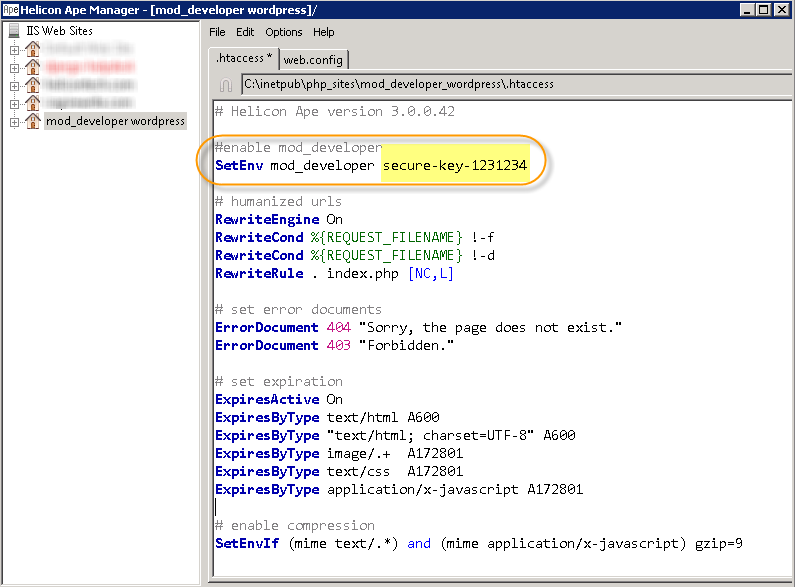Viewport: 795px width, 587px height.
Task: Open the File menu
Action: coord(217,32)
